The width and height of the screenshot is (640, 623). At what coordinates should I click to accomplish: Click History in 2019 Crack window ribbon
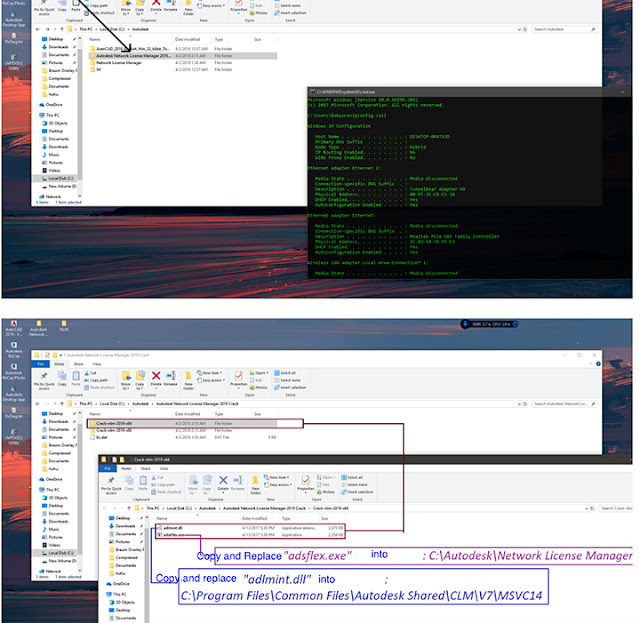[258, 387]
